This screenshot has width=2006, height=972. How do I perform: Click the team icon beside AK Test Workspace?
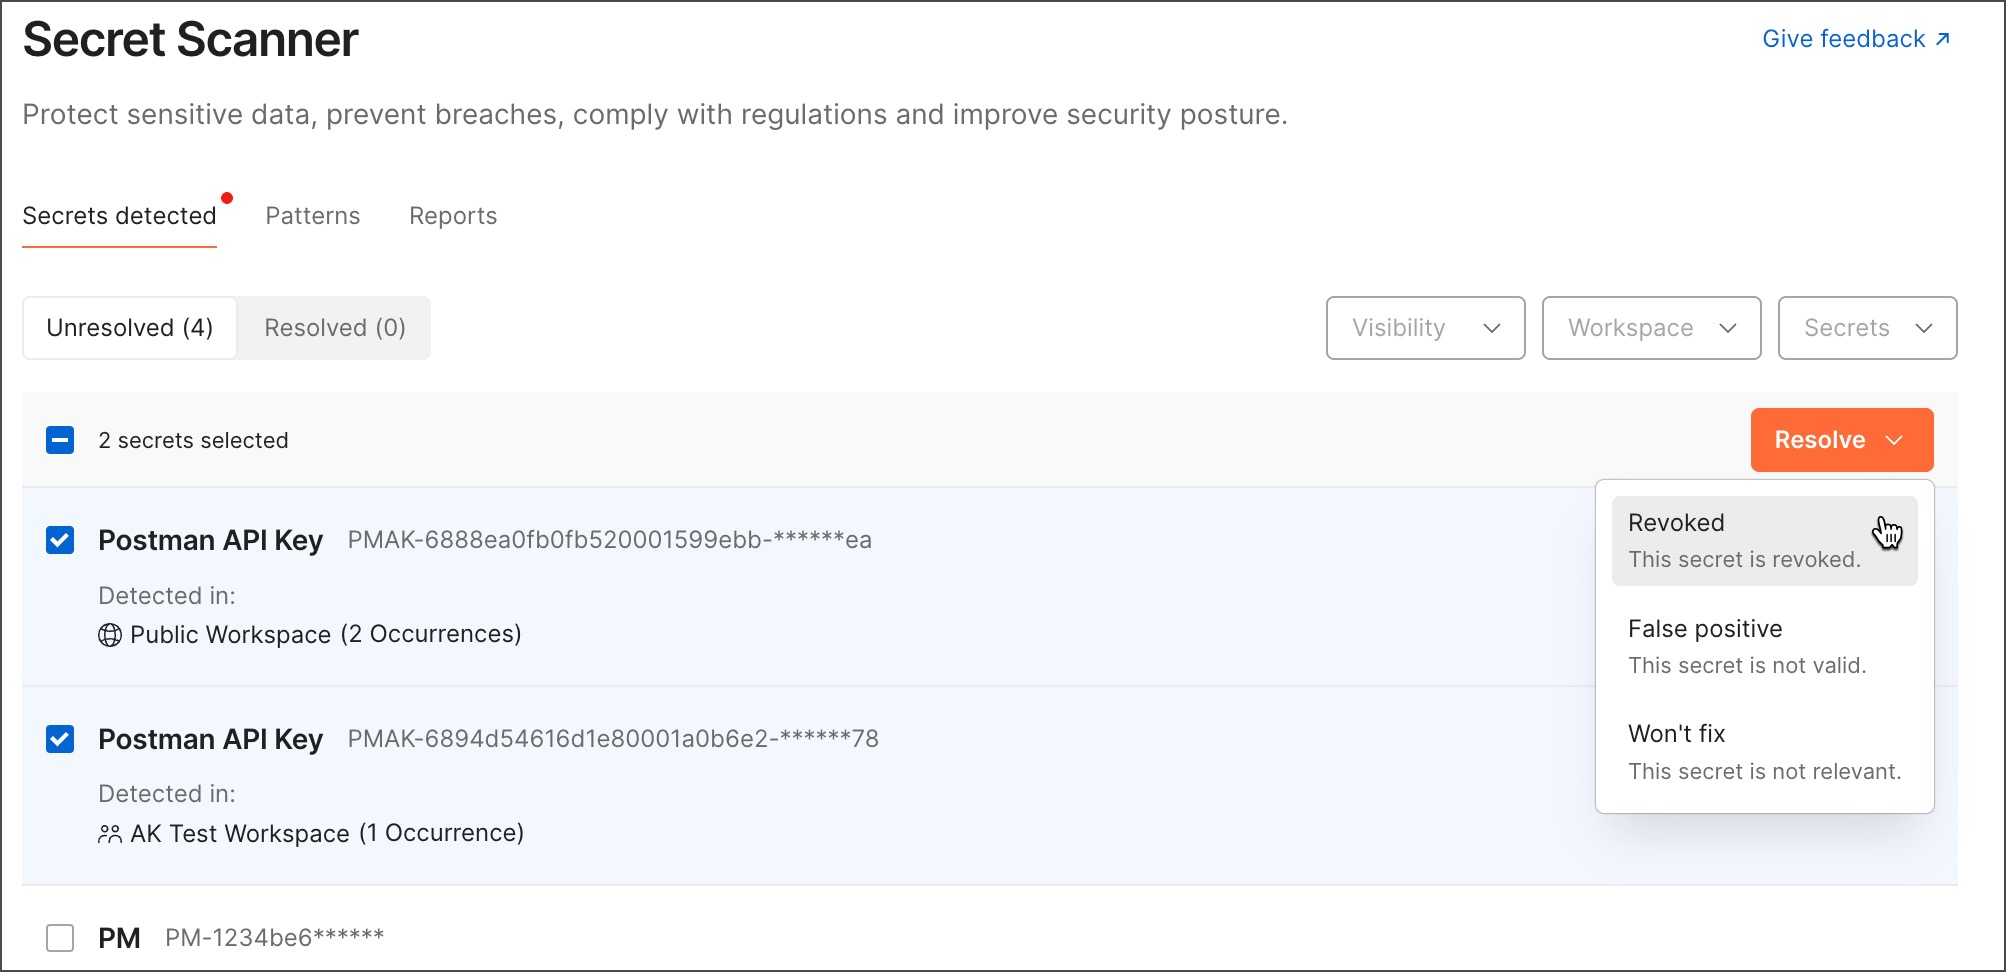110,832
